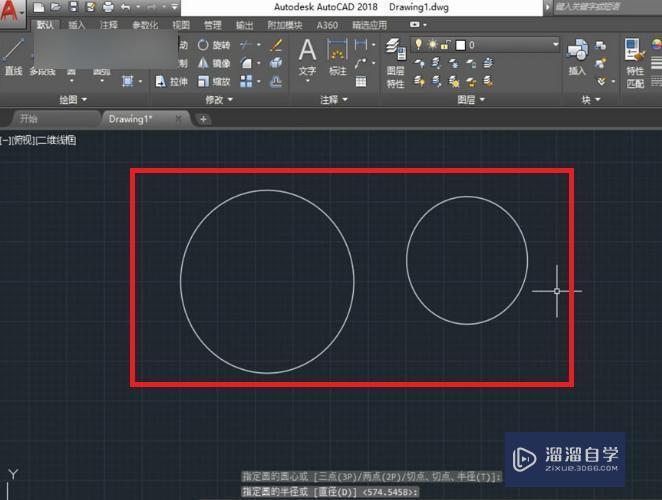This screenshot has height=500, width=662.
Task: Expand the Modify (修改) panel
Action: (x=219, y=100)
